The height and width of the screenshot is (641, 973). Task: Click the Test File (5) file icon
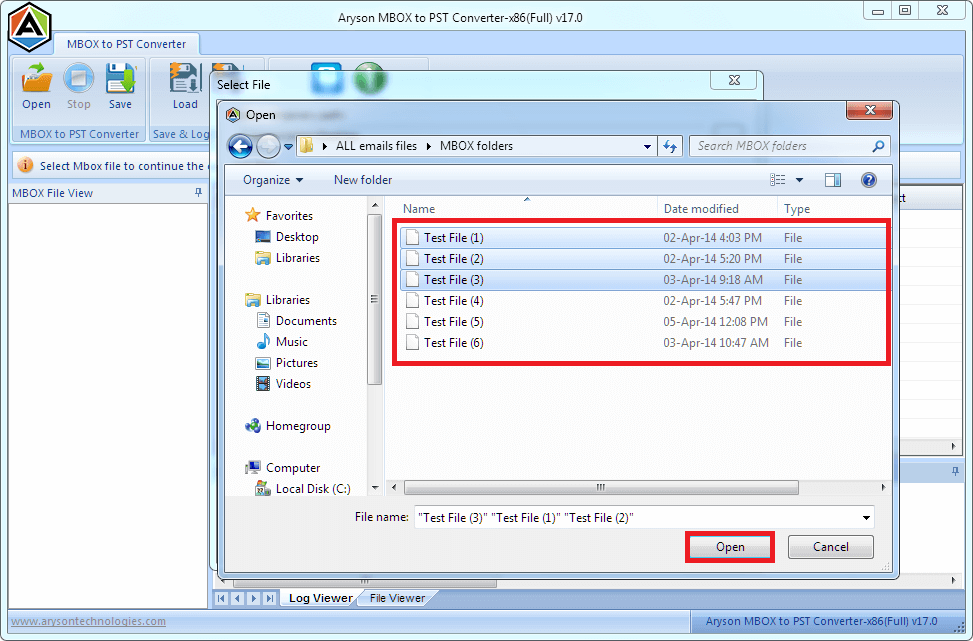tap(413, 322)
